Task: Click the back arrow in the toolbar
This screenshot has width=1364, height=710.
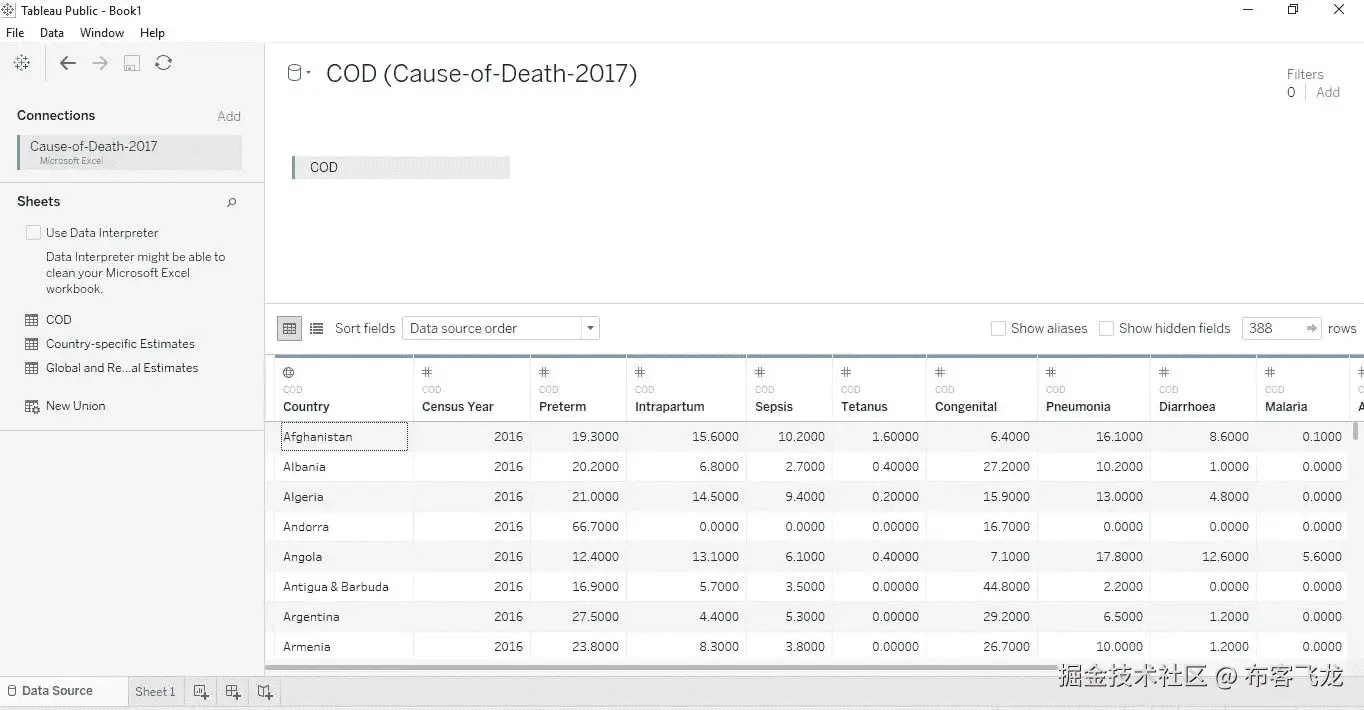Action: click(68, 63)
